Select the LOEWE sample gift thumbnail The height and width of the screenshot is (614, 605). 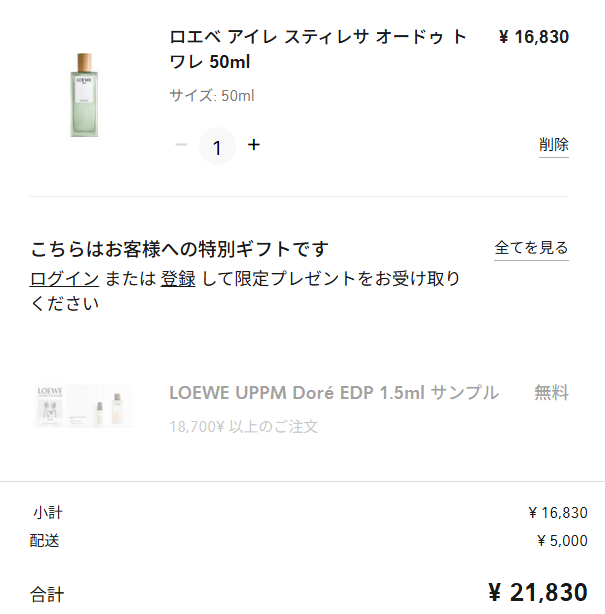tap(84, 405)
